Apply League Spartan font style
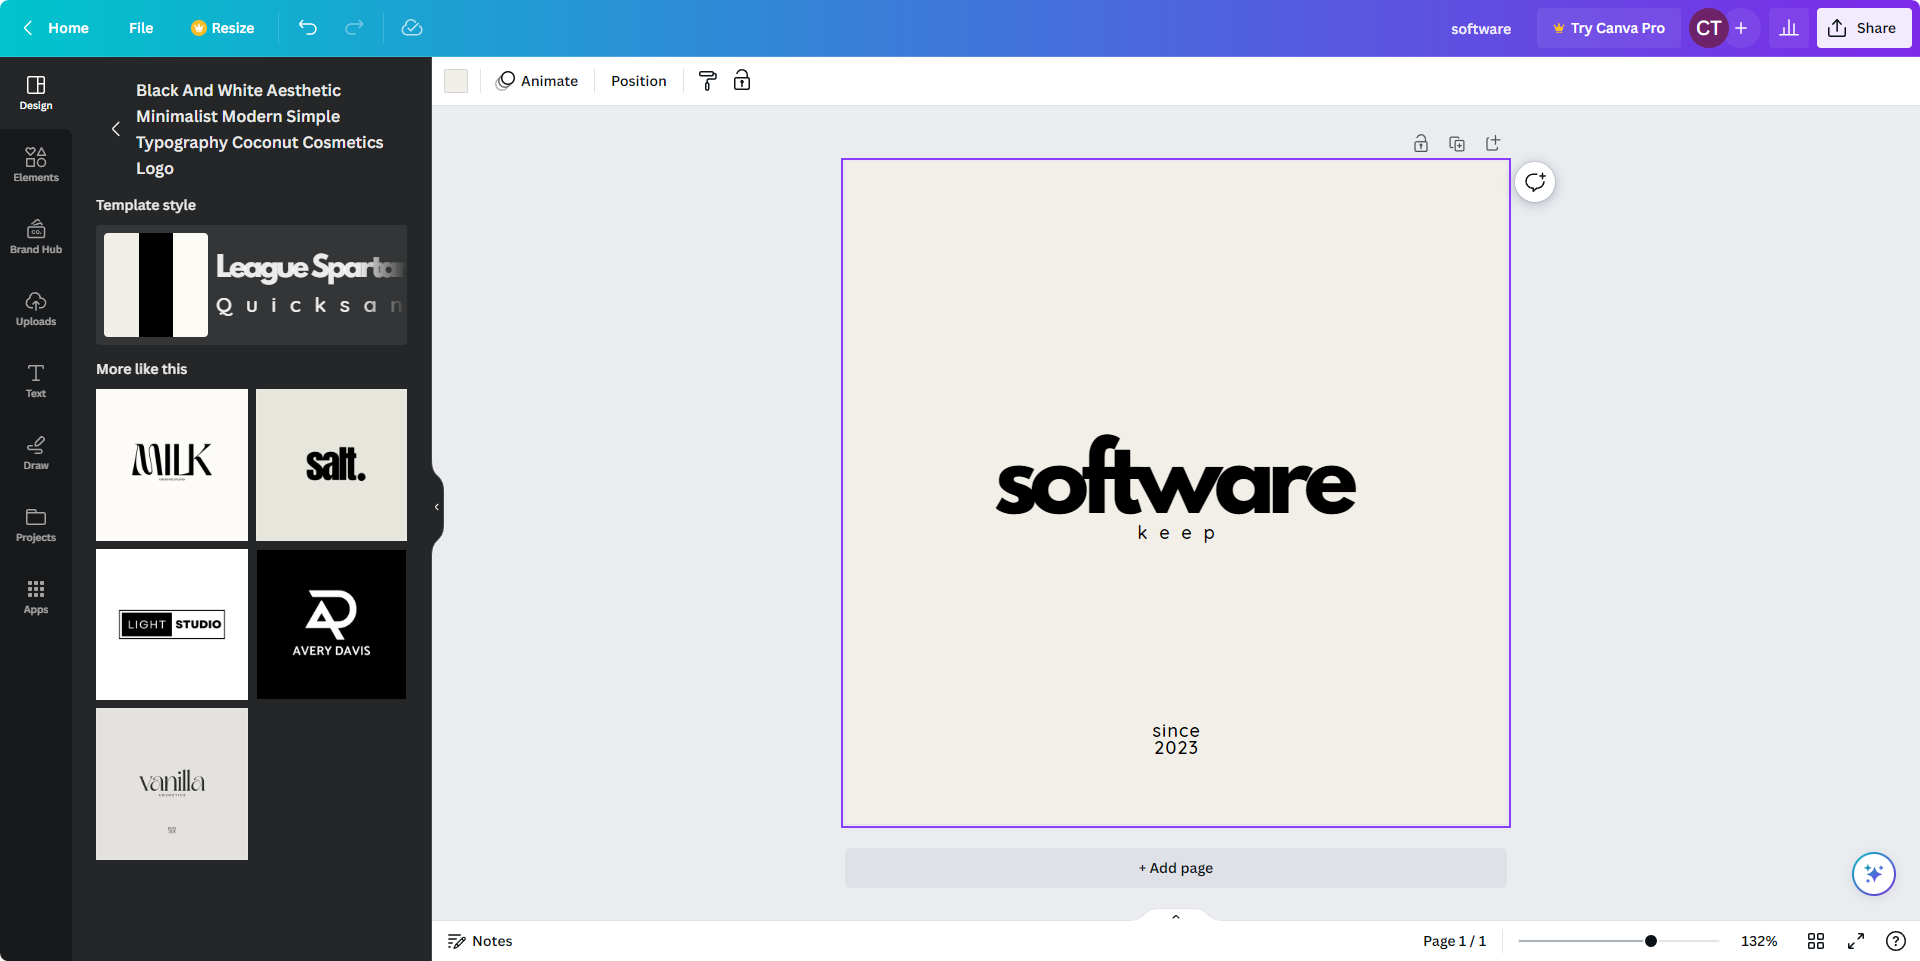The height and width of the screenshot is (961, 1920). (310, 267)
